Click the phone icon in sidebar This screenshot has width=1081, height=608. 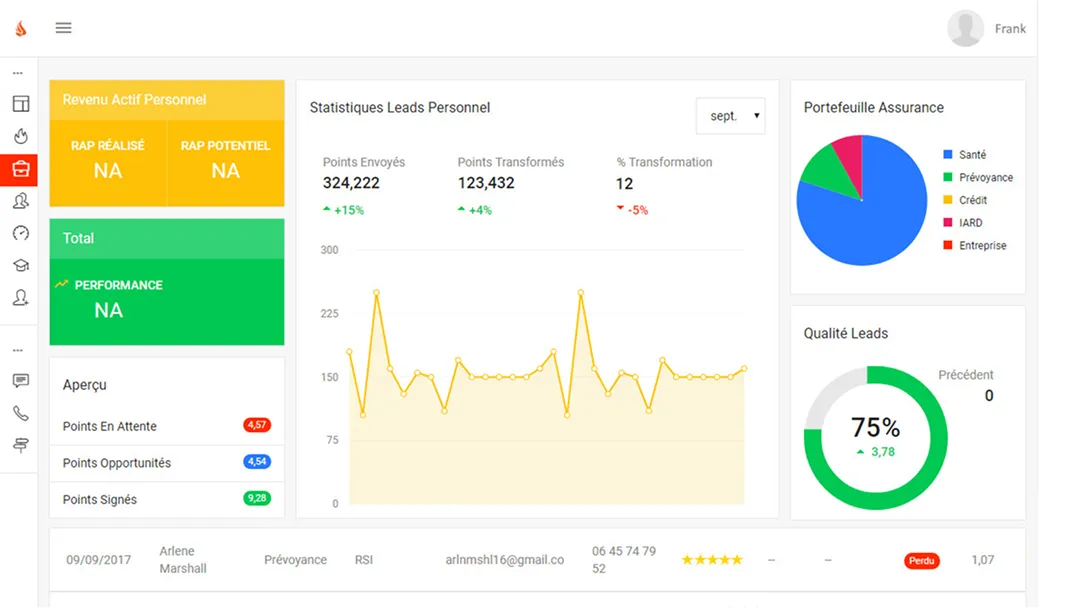(20, 413)
